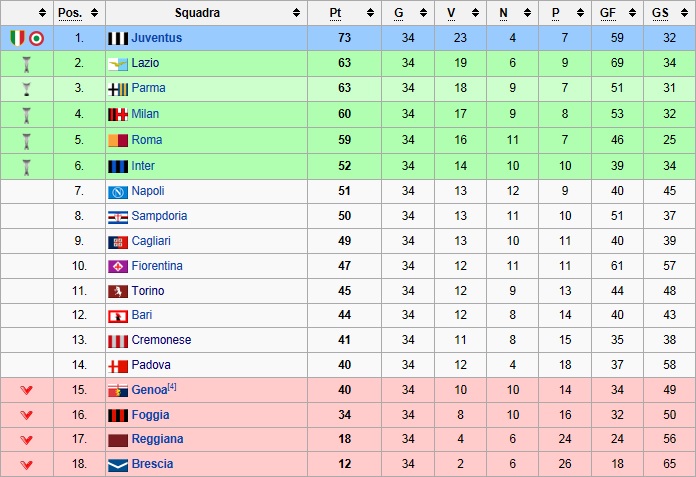Open the Juventus team link
The image size is (696, 477).
point(156,38)
